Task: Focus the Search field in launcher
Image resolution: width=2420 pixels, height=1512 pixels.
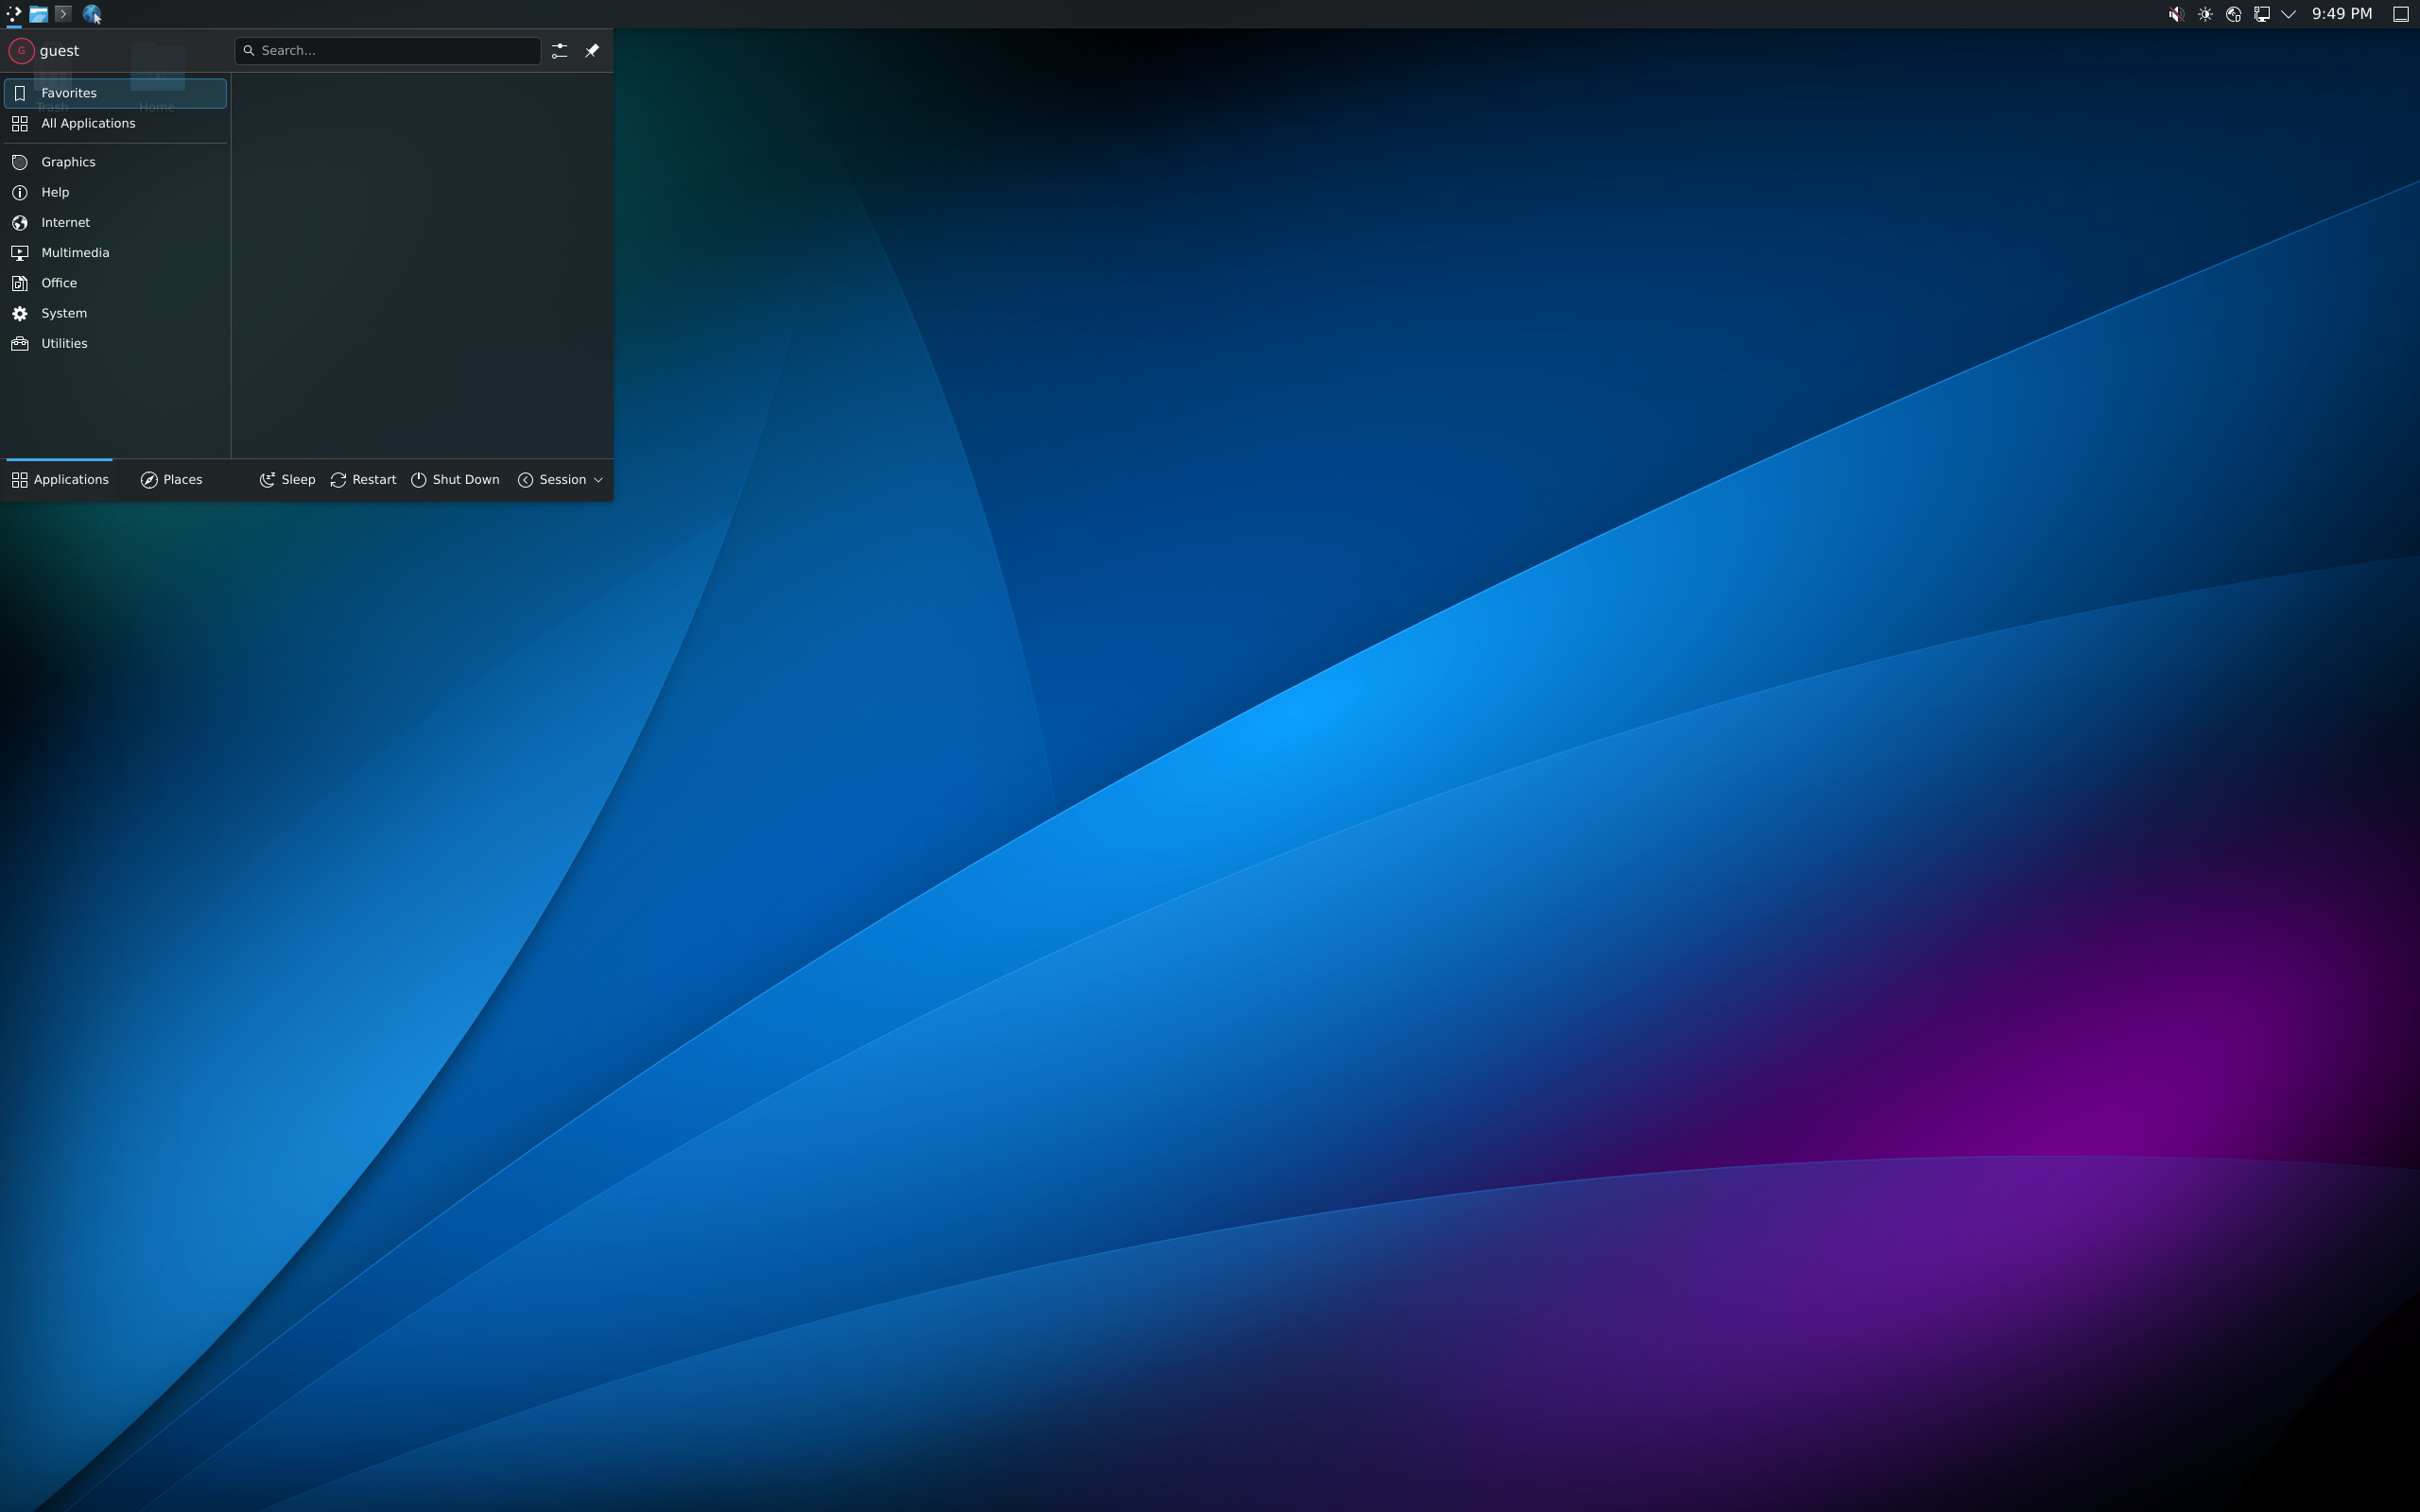Action: click(388, 51)
